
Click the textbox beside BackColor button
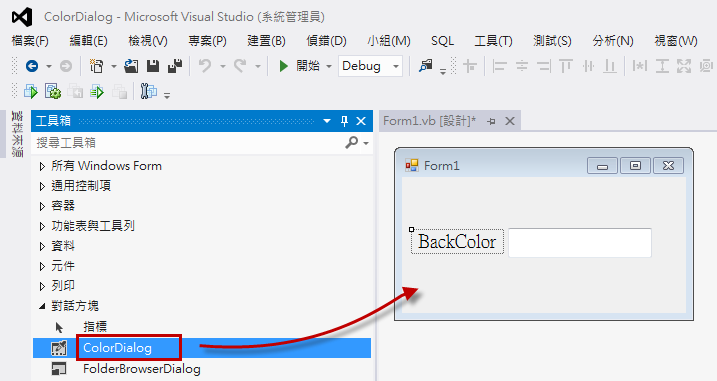[x=580, y=243]
